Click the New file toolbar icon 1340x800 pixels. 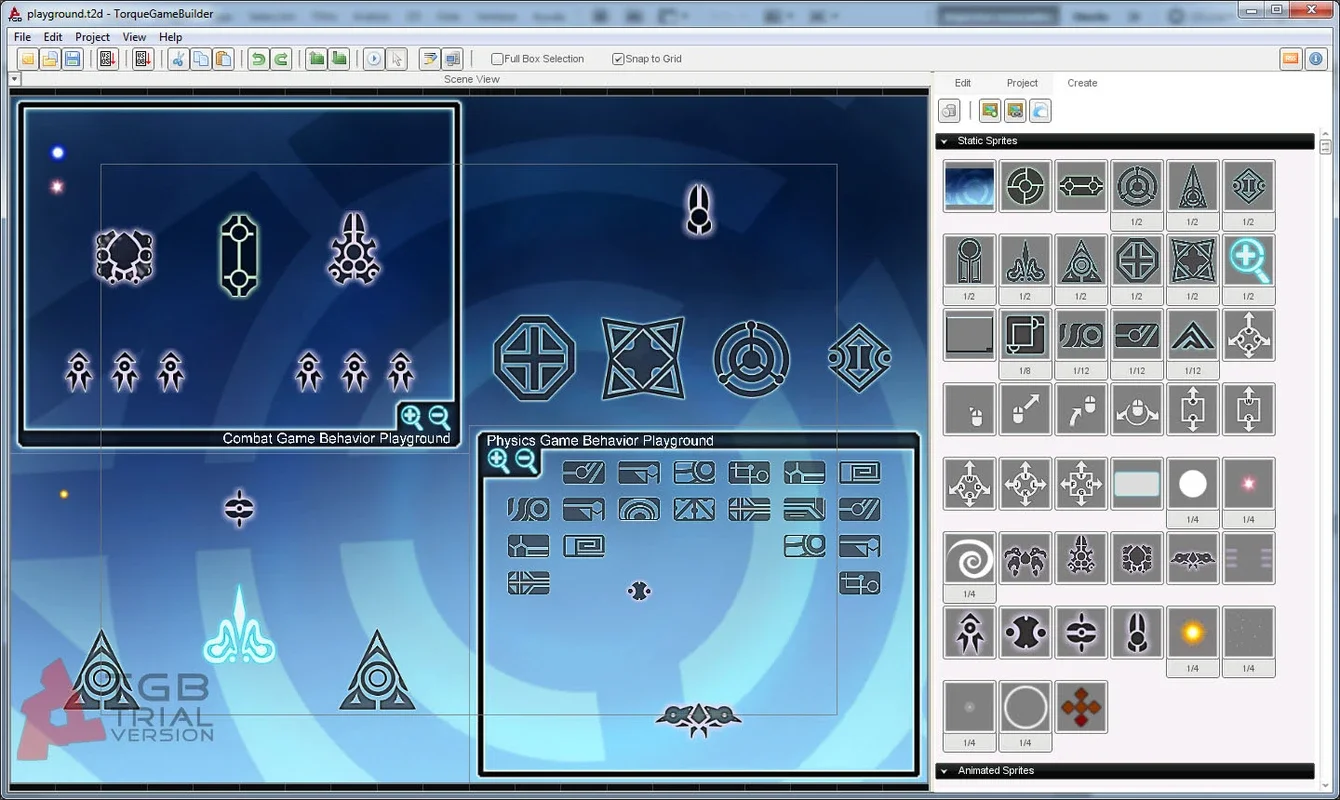point(28,59)
